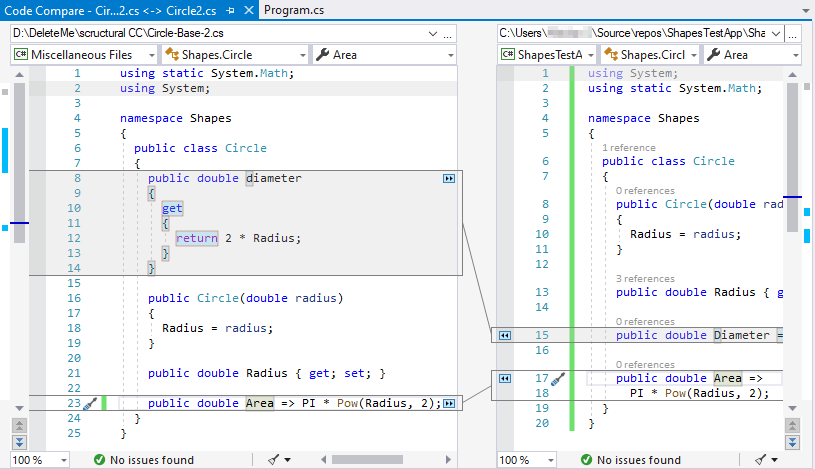The height and width of the screenshot is (469, 815).
Task: Click C# icon in ShapesTestApp box
Action: [x=508, y=55]
